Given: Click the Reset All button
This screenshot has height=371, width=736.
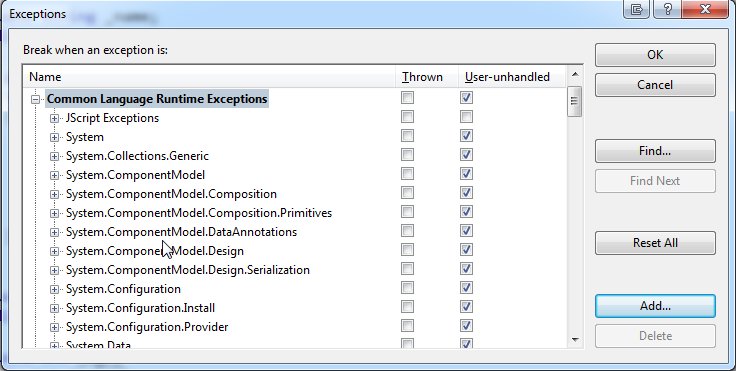Looking at the screenshot, I should pyautogui.click(x=655, y=243).
